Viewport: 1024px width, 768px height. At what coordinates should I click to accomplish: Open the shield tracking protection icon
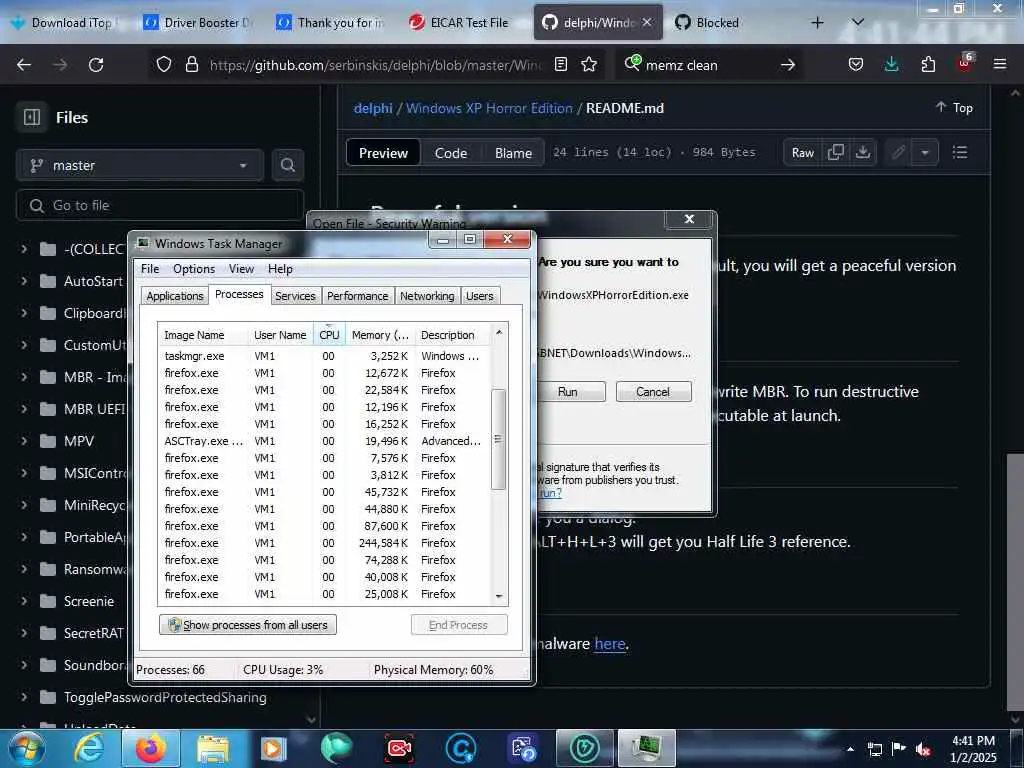click(x=164, y=64)
